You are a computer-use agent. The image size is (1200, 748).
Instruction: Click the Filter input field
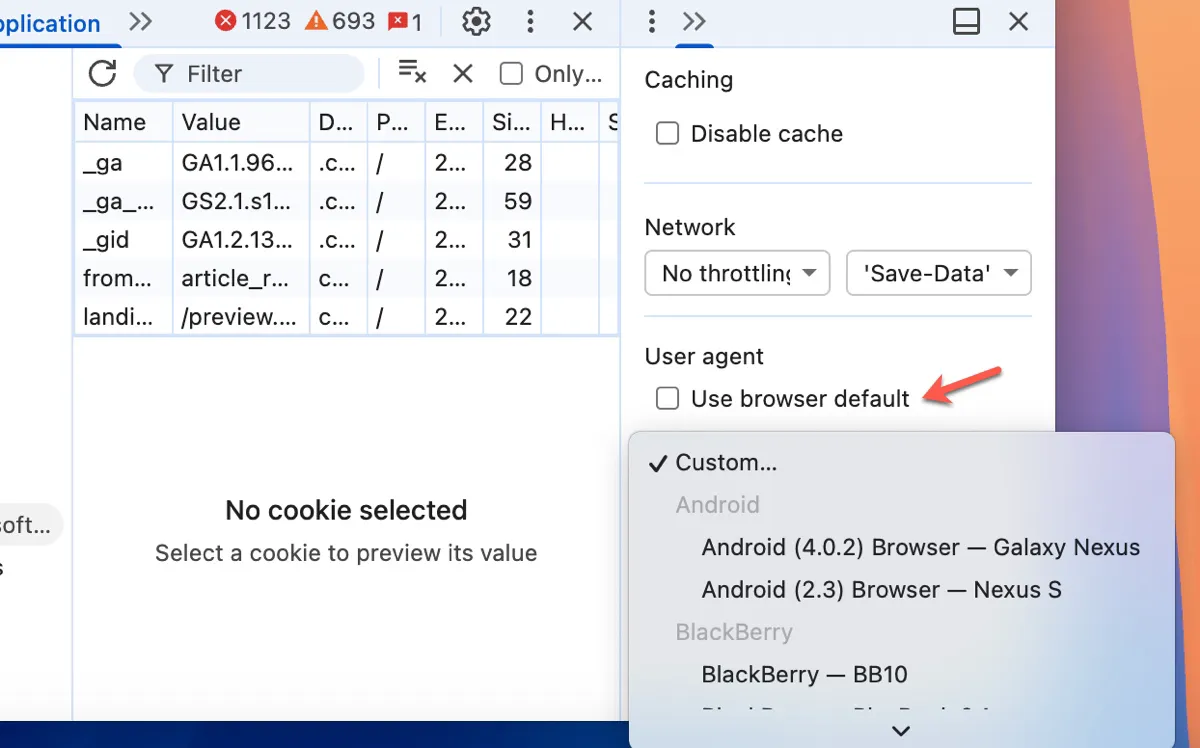tap(250, 73)
